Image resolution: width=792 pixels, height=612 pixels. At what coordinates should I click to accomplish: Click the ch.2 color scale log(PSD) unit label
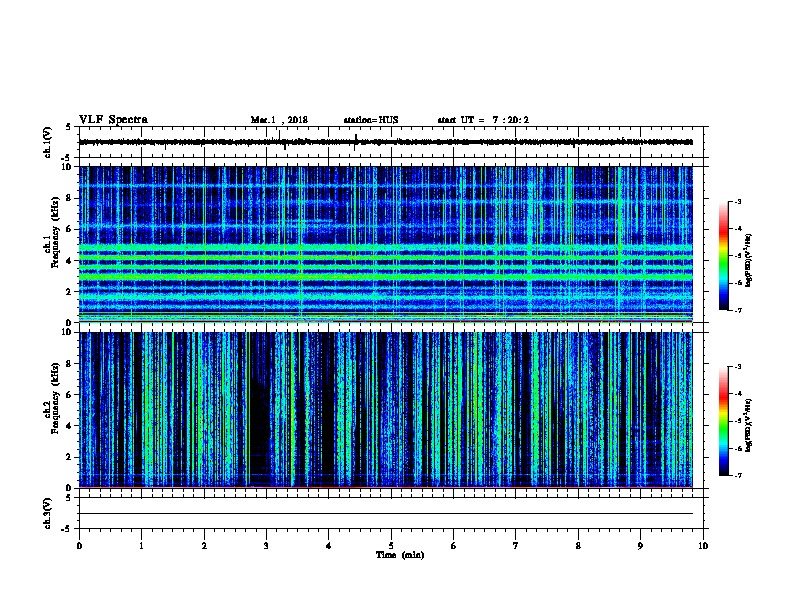tap(748, 425)
